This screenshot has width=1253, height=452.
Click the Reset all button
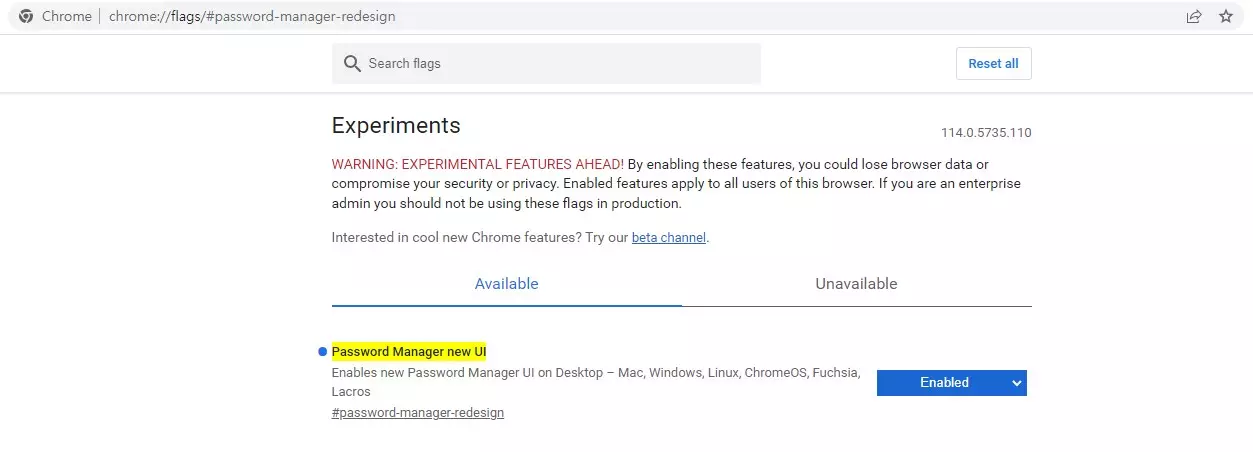click(993, 63)
